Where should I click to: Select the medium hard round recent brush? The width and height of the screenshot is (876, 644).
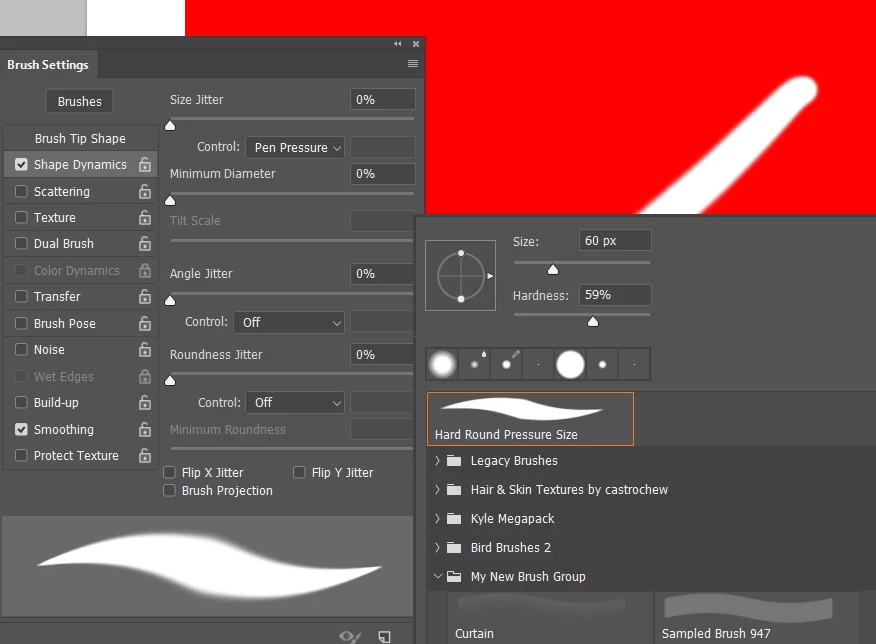click(x=602, y=365)
